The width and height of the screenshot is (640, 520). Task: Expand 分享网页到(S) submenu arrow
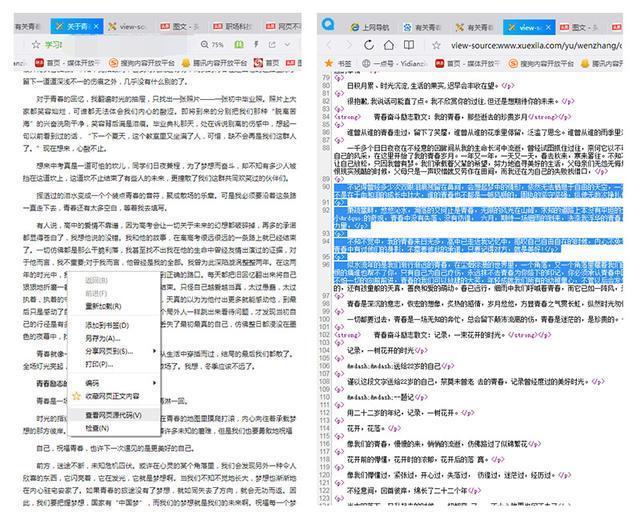click(154, 351)
